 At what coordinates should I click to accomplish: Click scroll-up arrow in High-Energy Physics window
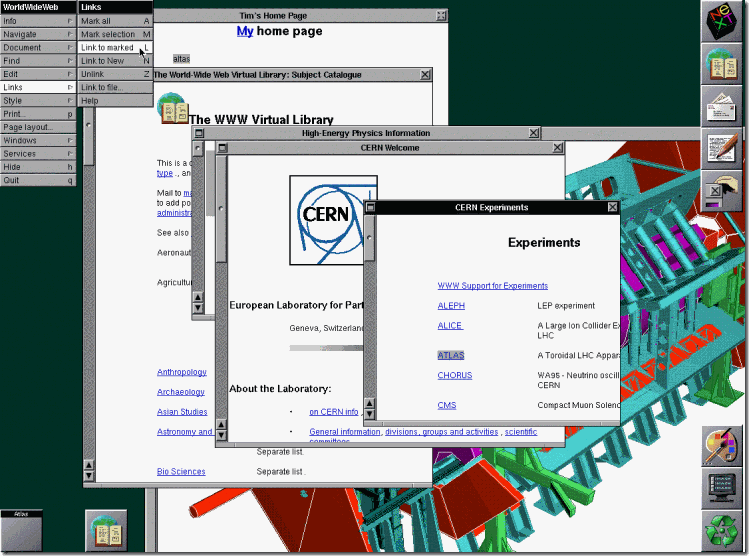198,297
